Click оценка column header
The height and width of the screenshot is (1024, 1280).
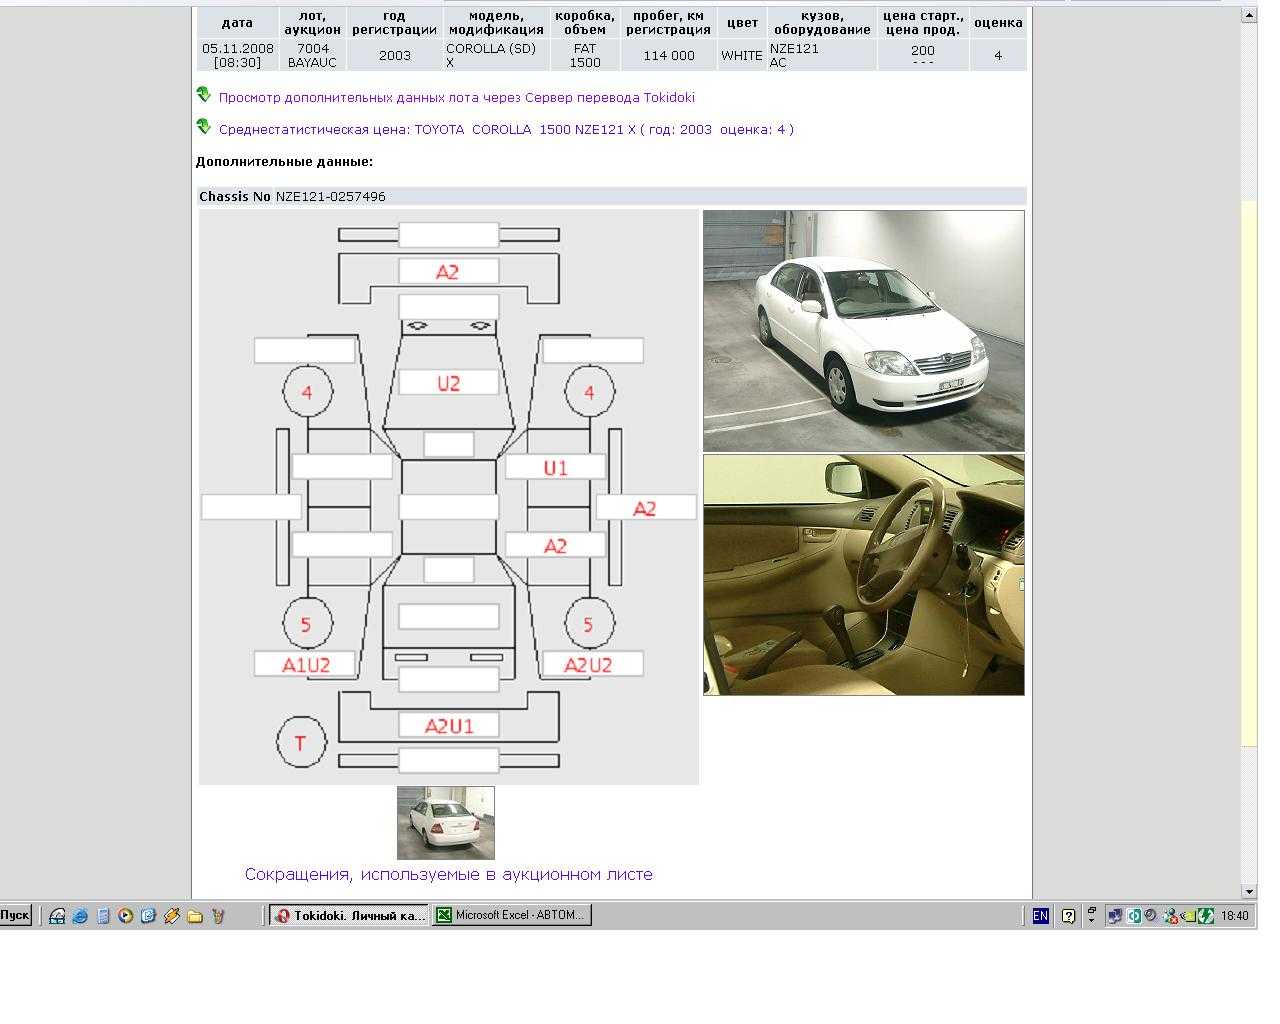tap(998, 23)
